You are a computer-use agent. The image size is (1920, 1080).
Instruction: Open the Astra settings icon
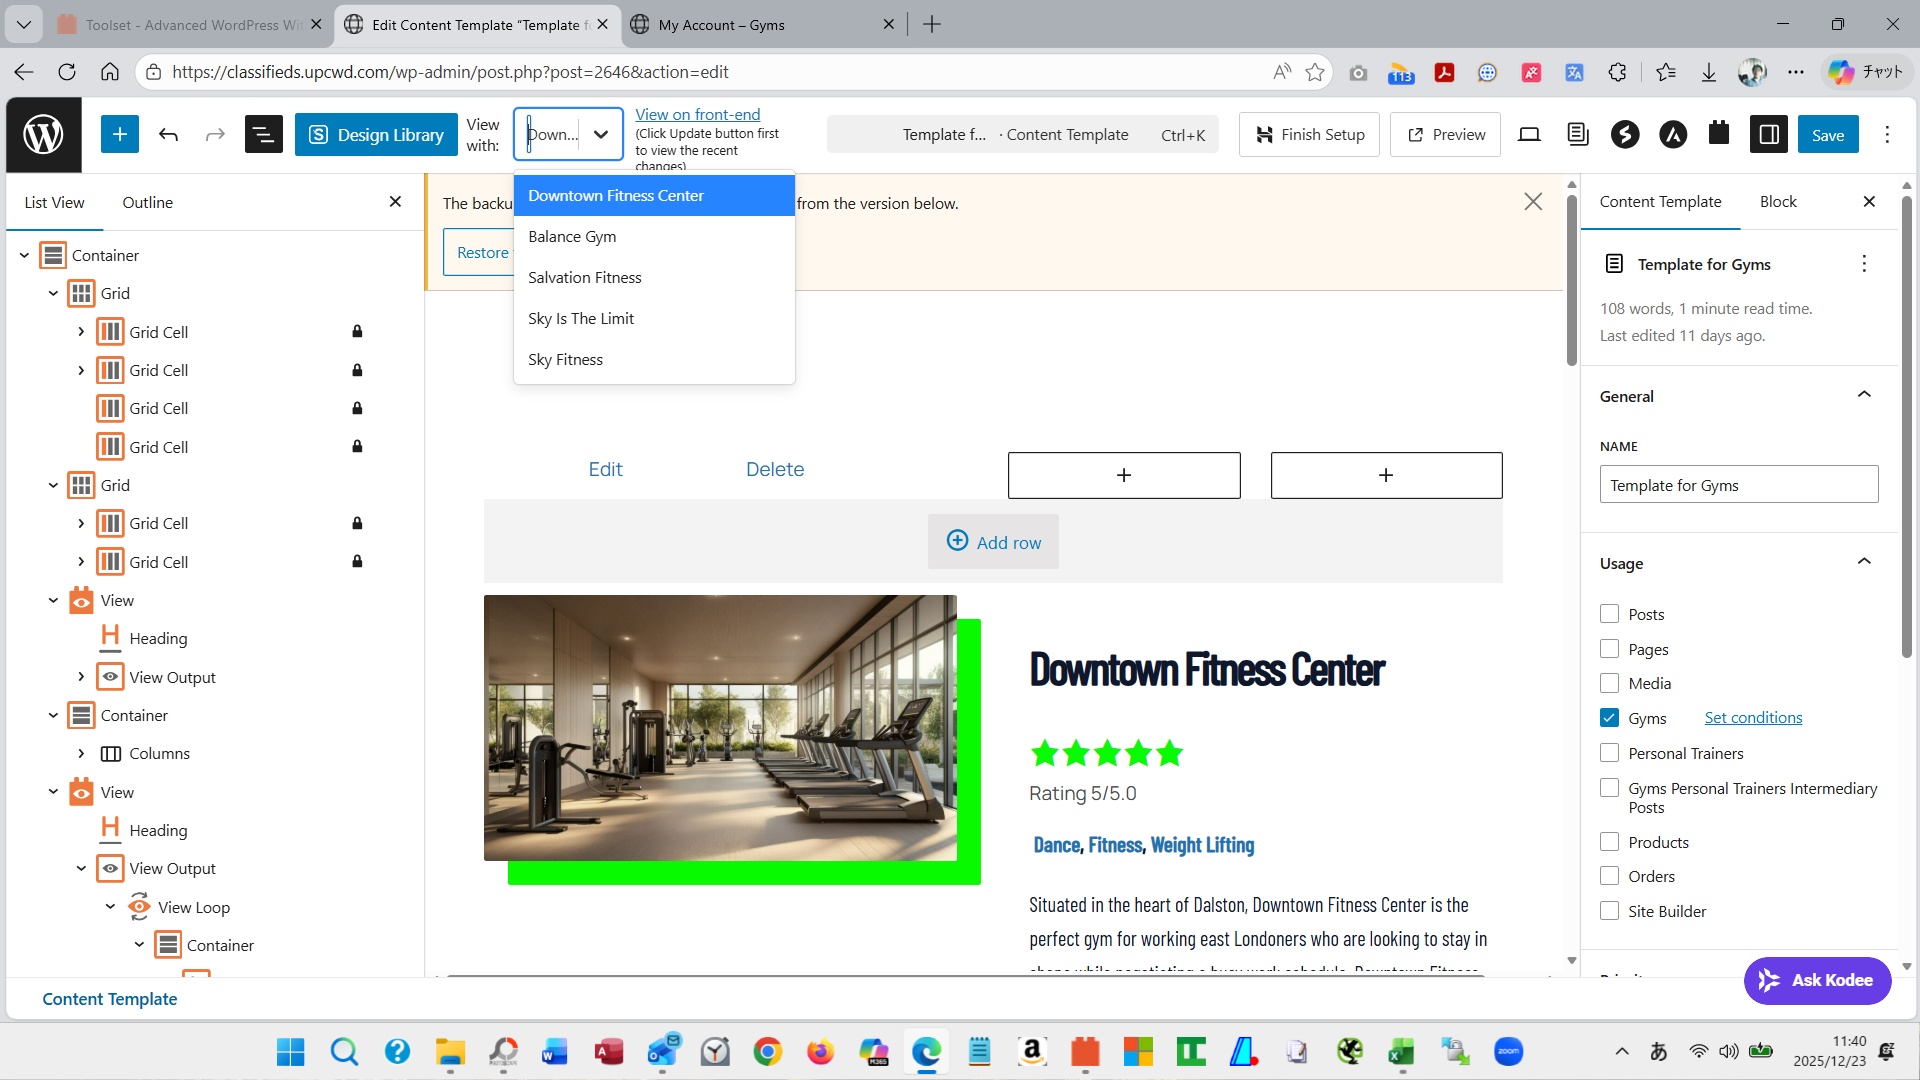[x=1673, y=134]
